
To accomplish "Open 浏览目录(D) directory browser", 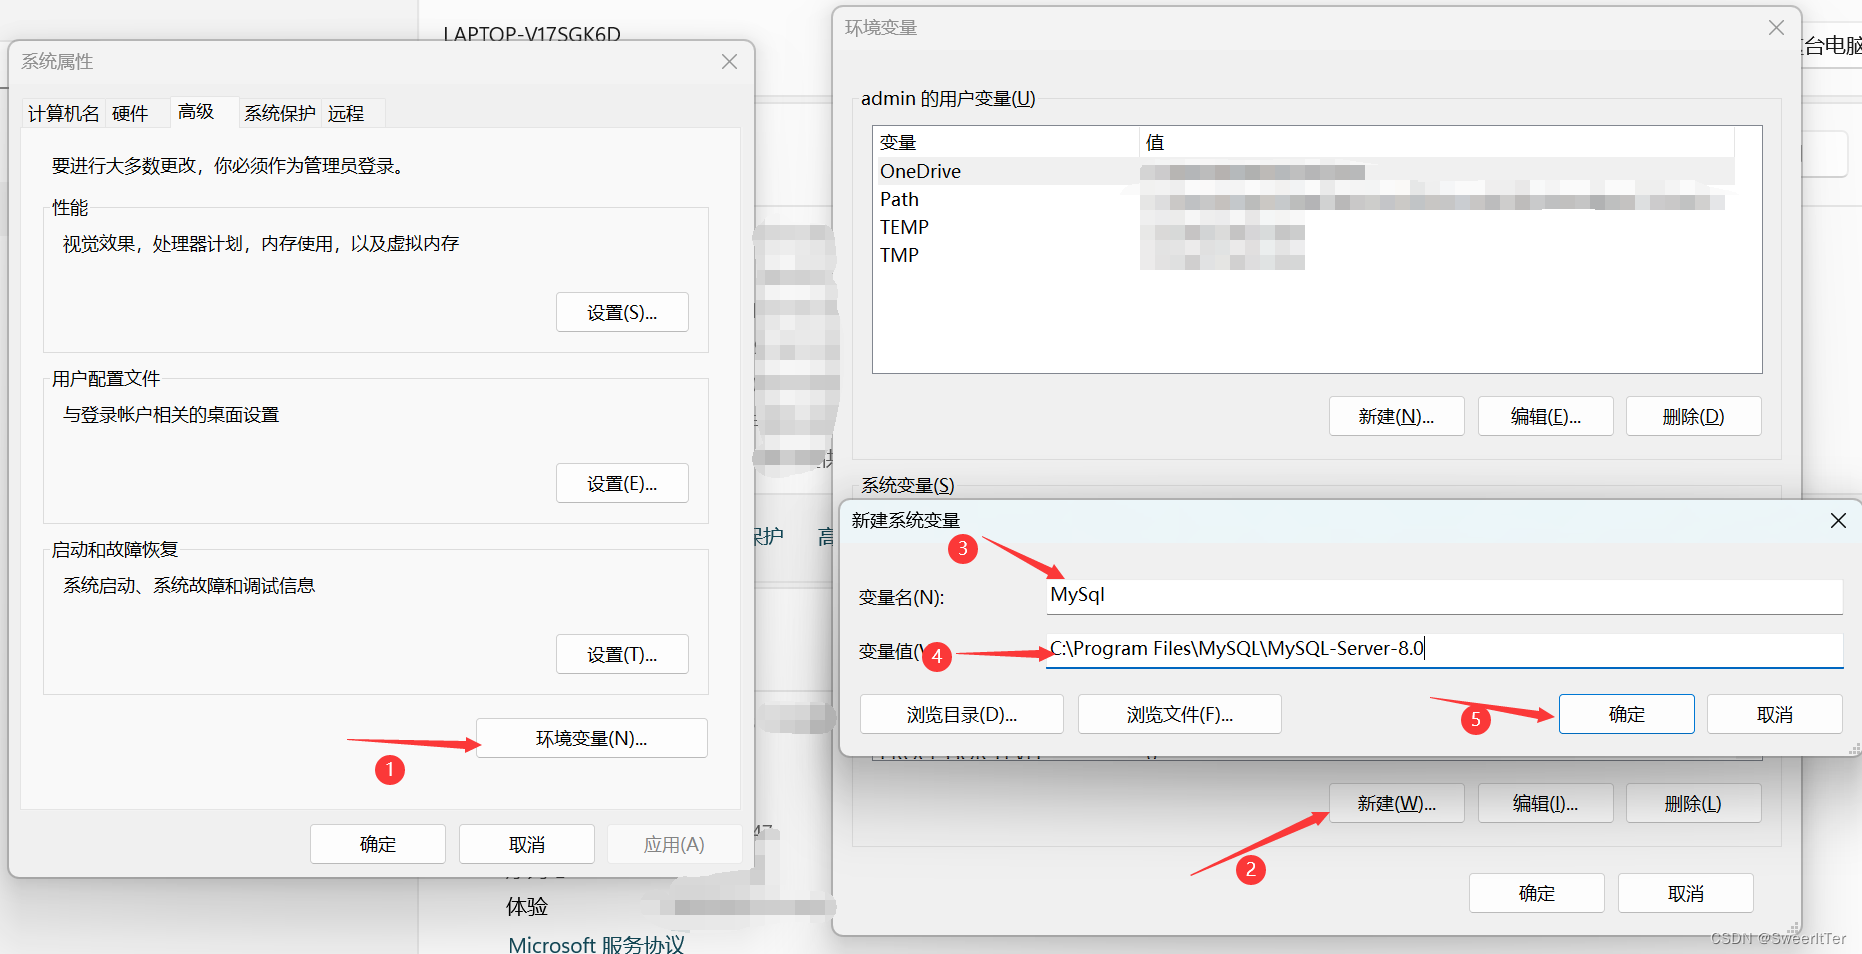I will click(x=961, y=713).
